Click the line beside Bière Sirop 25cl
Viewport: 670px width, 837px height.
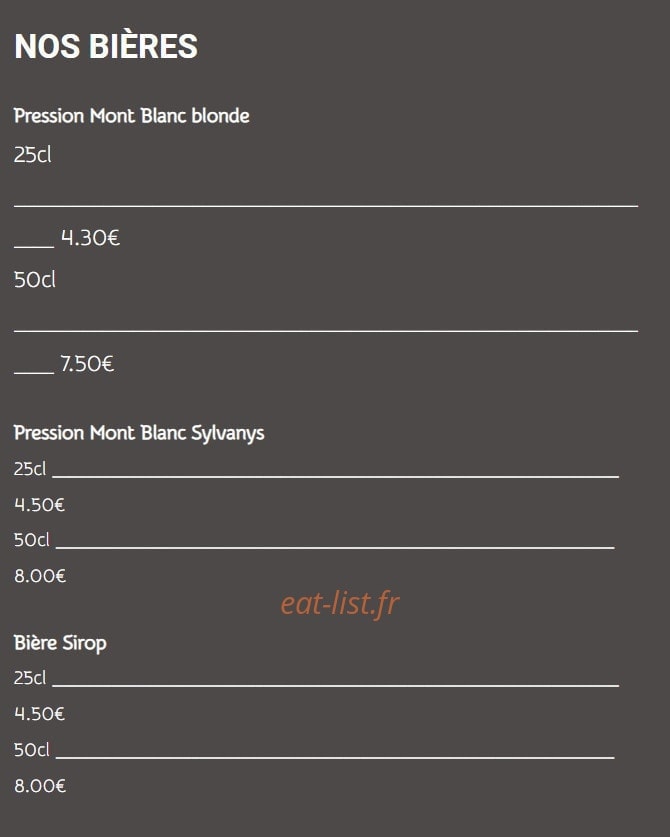(x=336, y=685)
